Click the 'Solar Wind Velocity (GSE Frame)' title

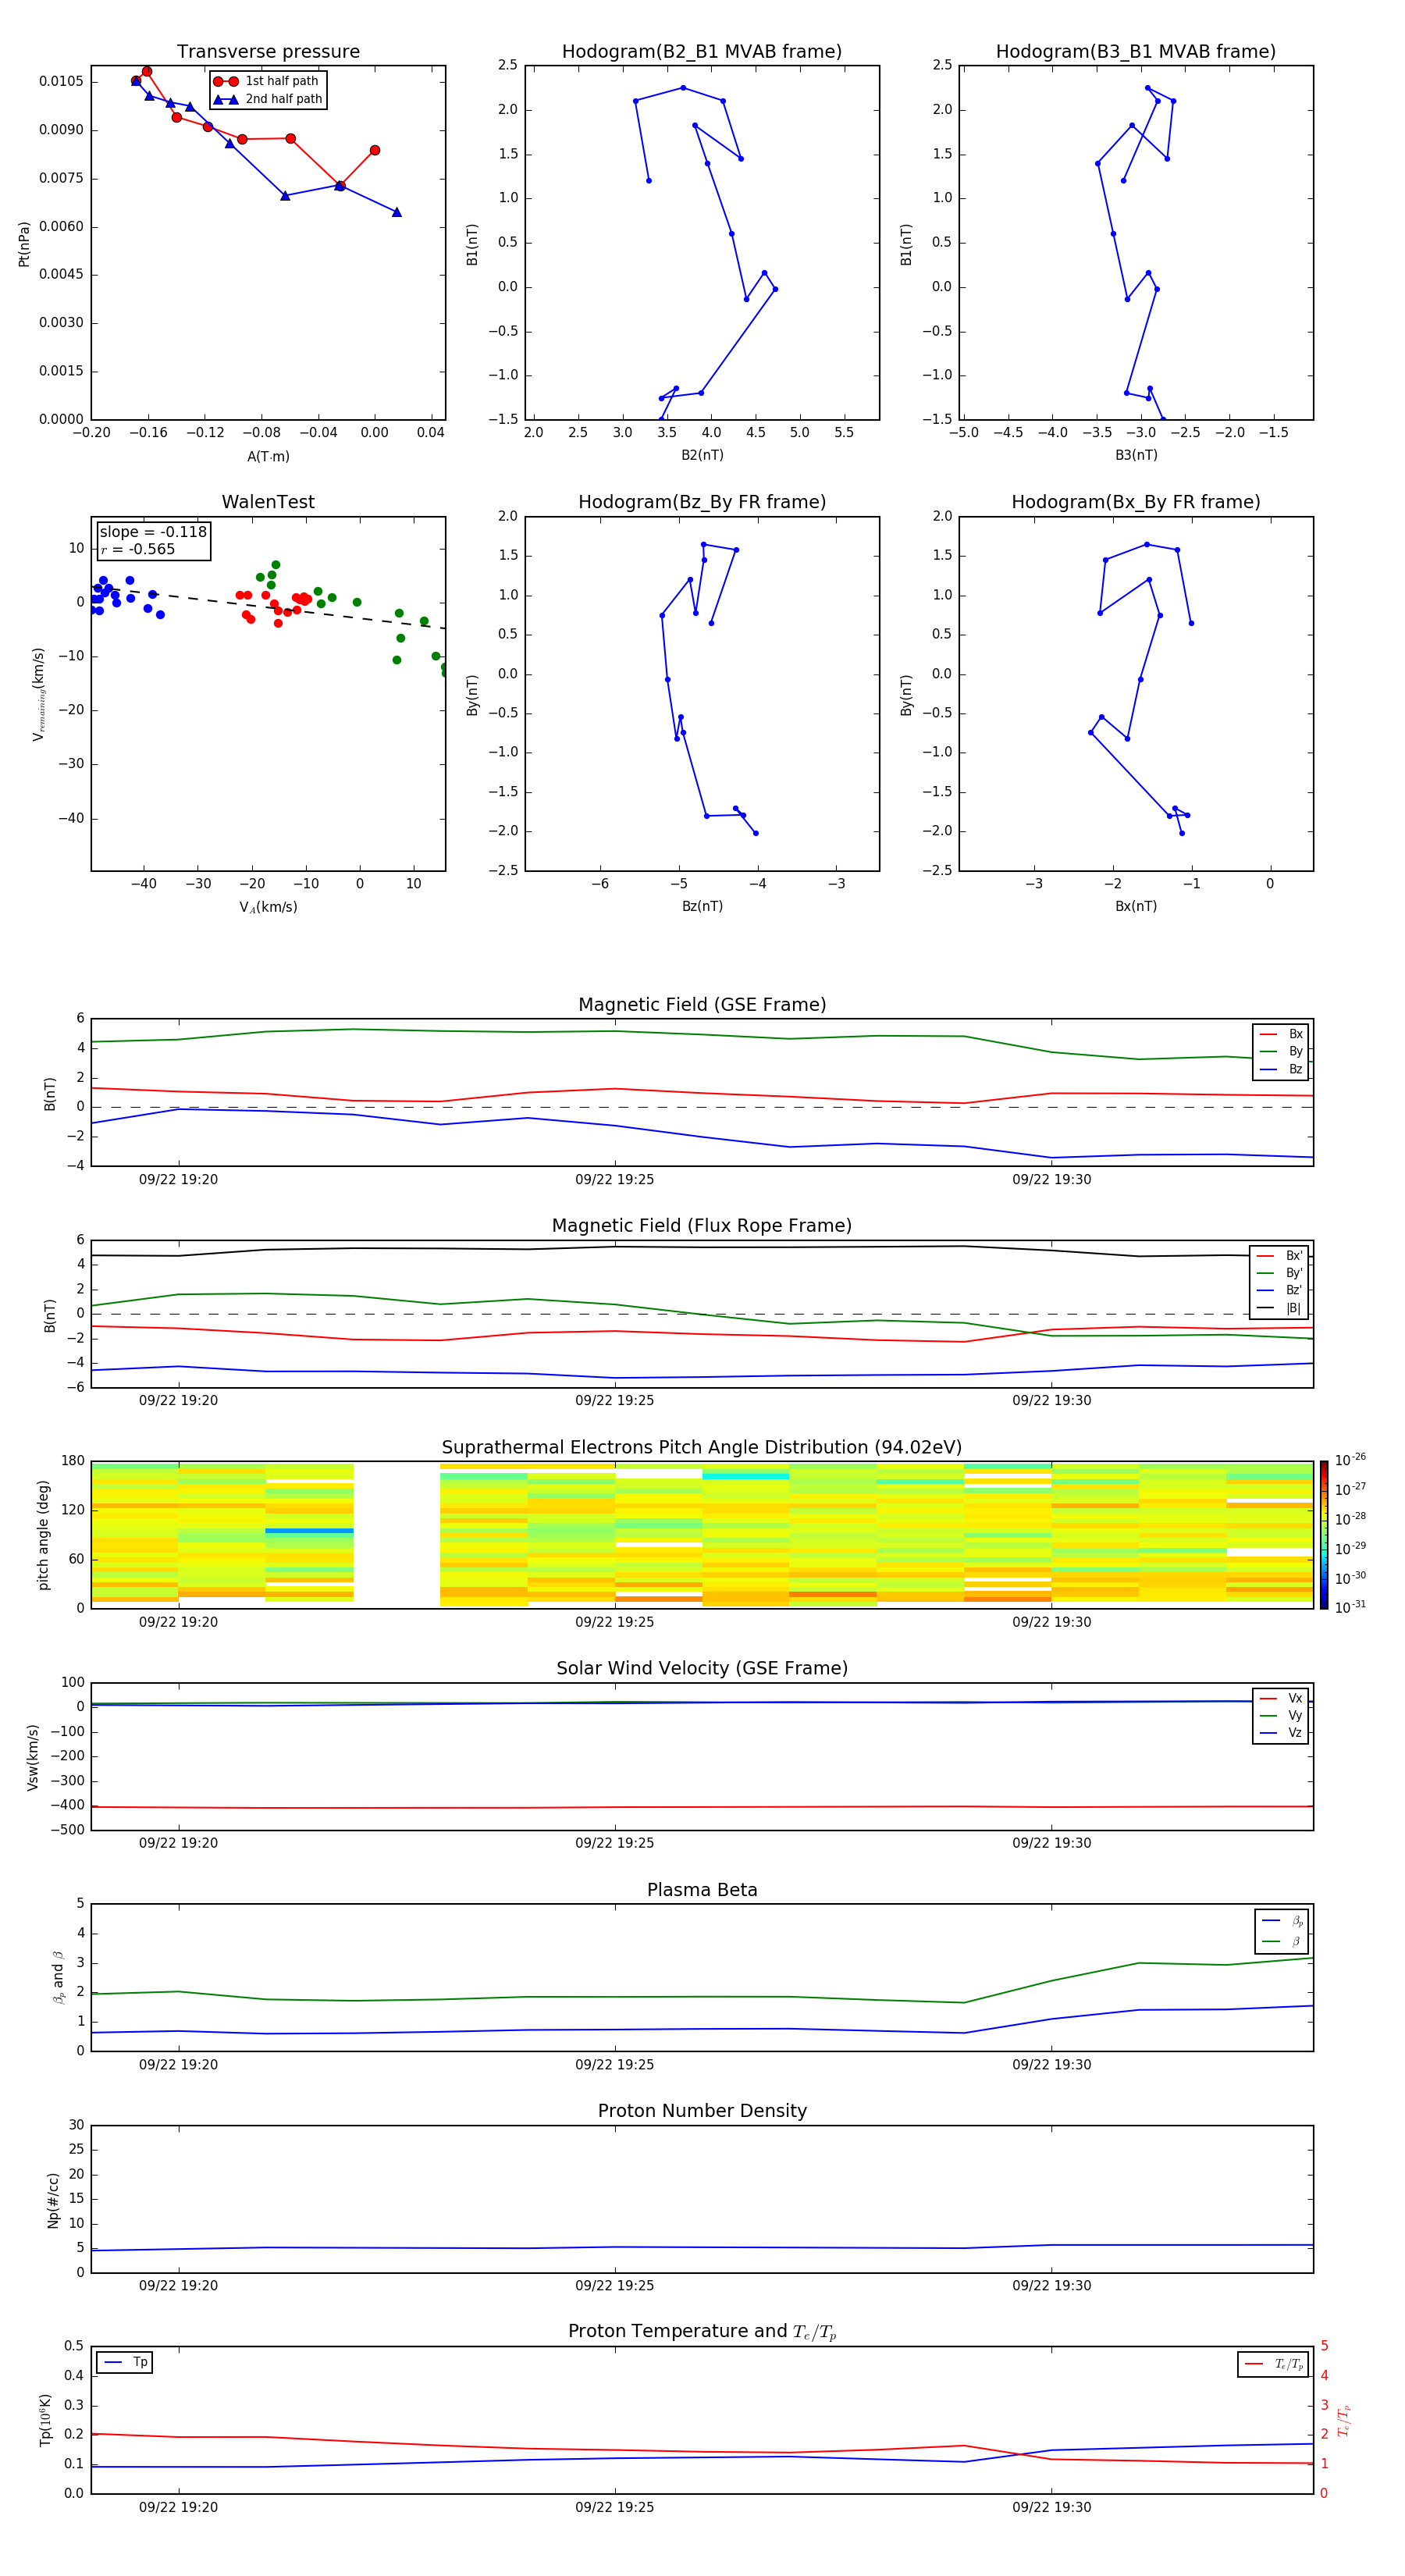tap(702, 1669)
